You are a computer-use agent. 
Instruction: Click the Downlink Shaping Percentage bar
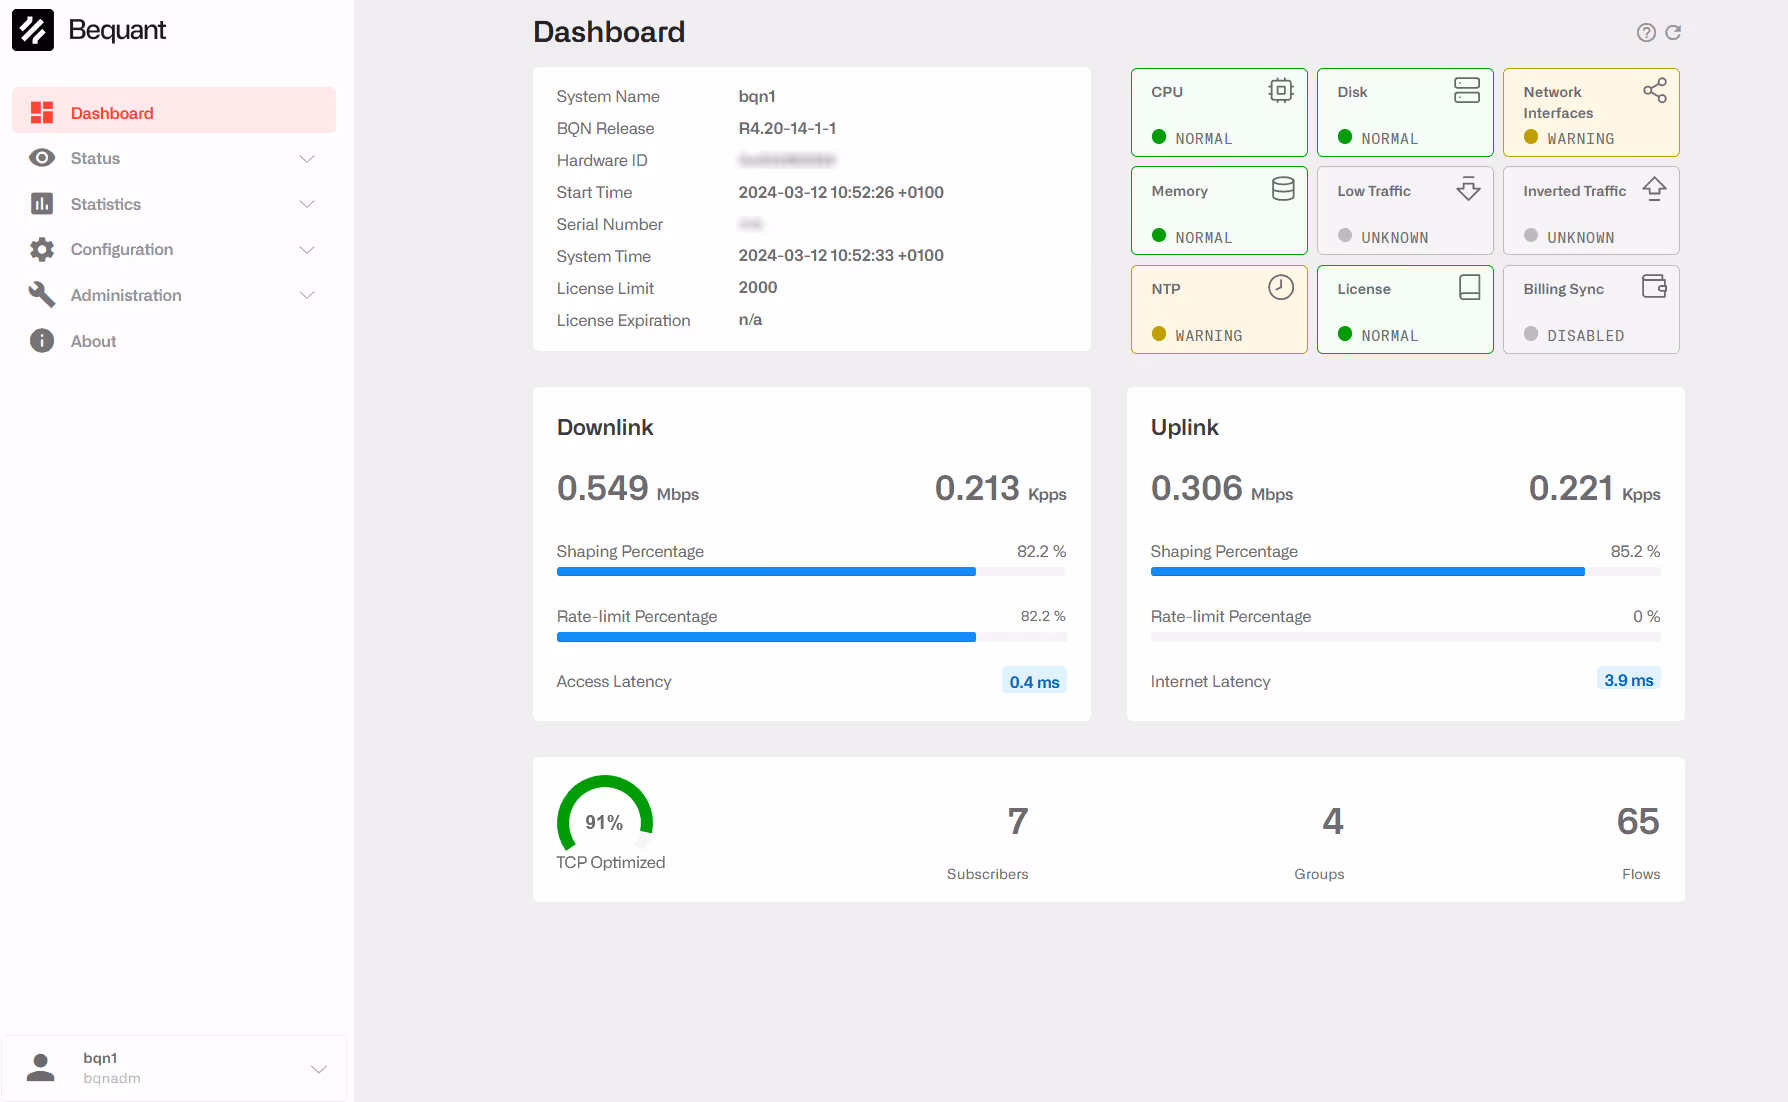[811, 572]
